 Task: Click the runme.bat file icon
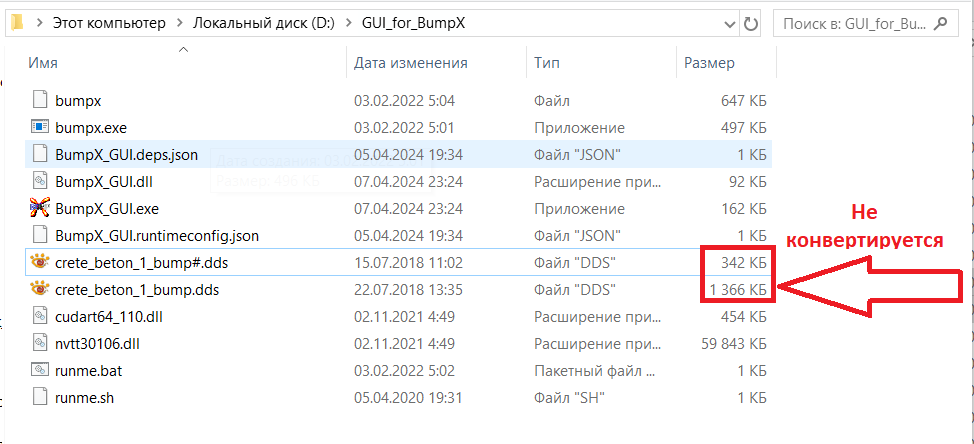40,371
